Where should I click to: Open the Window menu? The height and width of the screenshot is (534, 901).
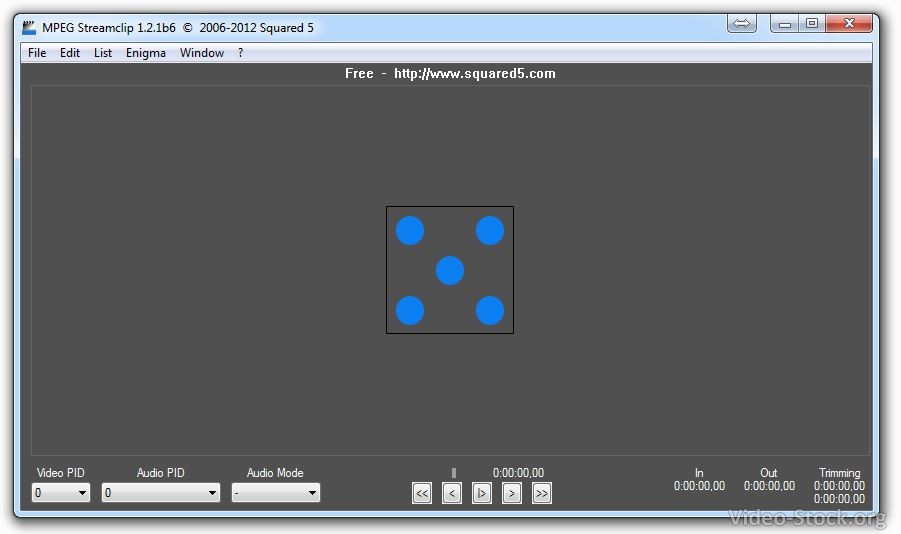[202, 53]
